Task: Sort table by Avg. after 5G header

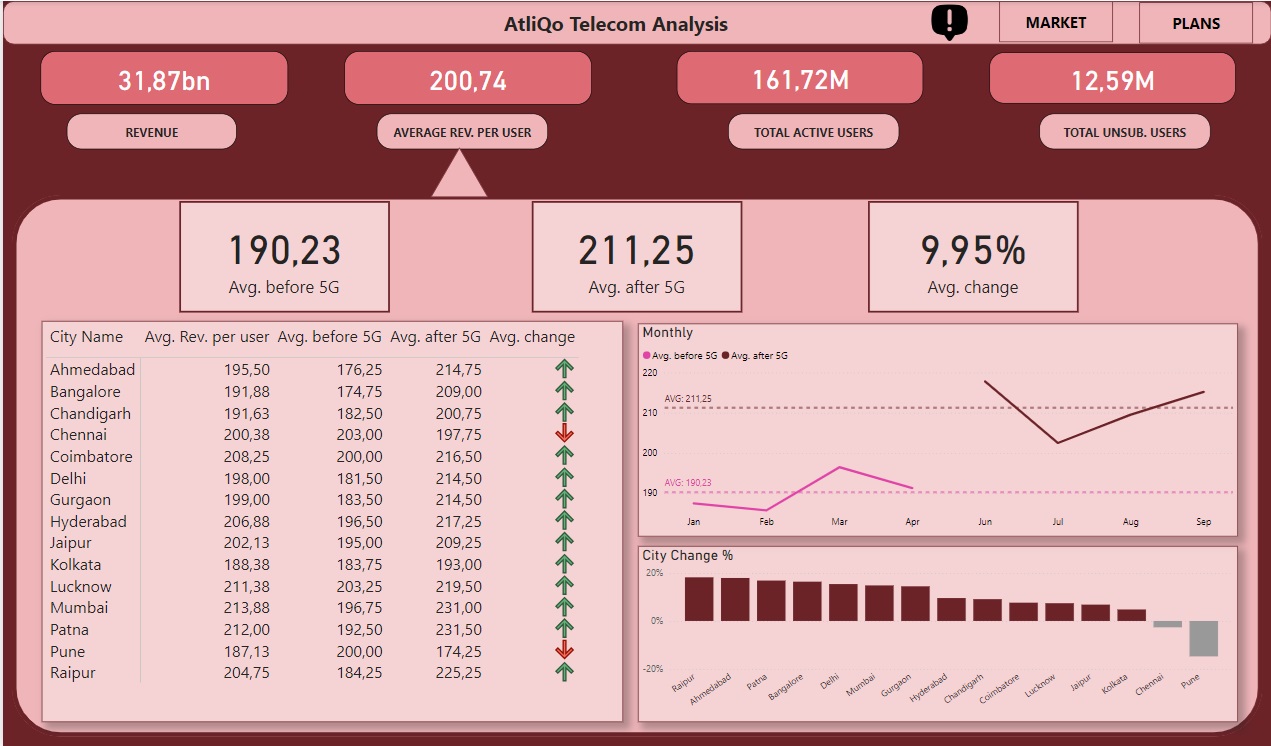Action: 435,337
